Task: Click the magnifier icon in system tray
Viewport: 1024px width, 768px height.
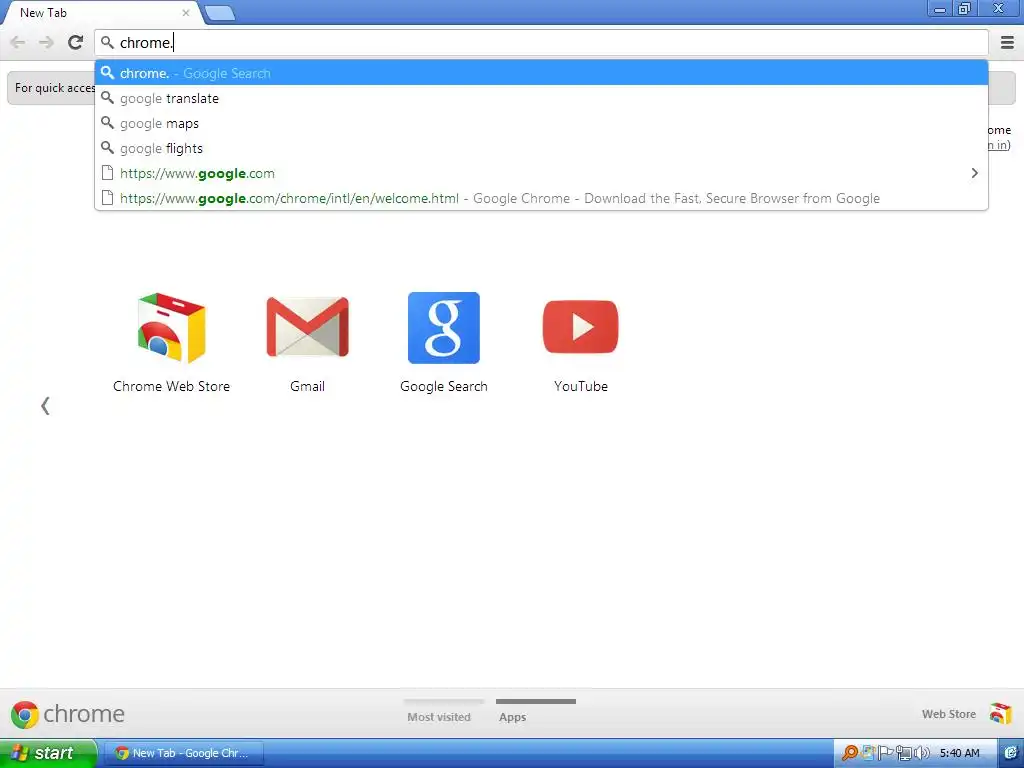Action: (849, 753)
